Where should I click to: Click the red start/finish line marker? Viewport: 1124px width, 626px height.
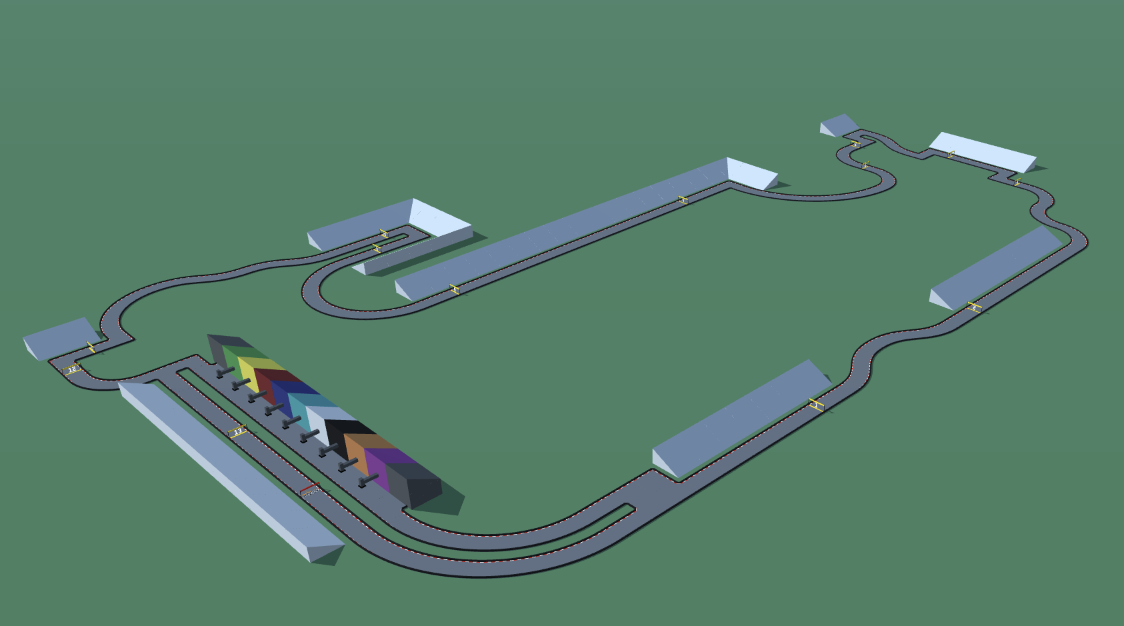(311, 489)
